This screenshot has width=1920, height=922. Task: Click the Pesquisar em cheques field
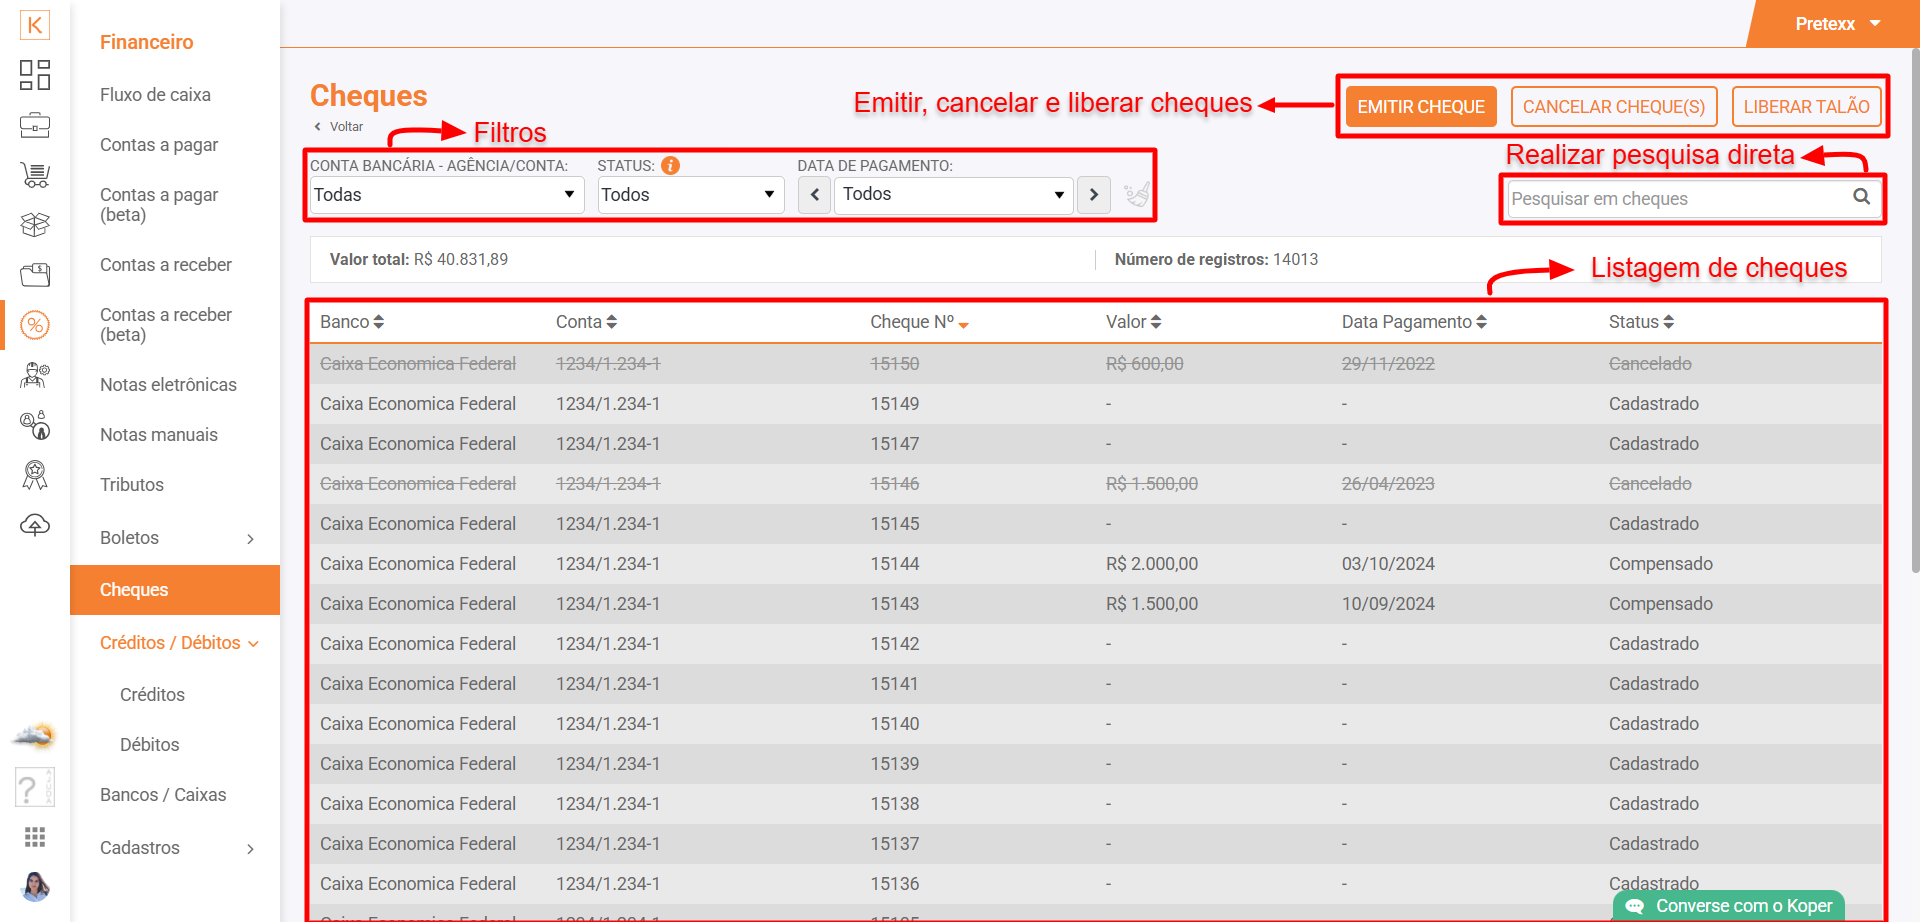click(1677, 199)
